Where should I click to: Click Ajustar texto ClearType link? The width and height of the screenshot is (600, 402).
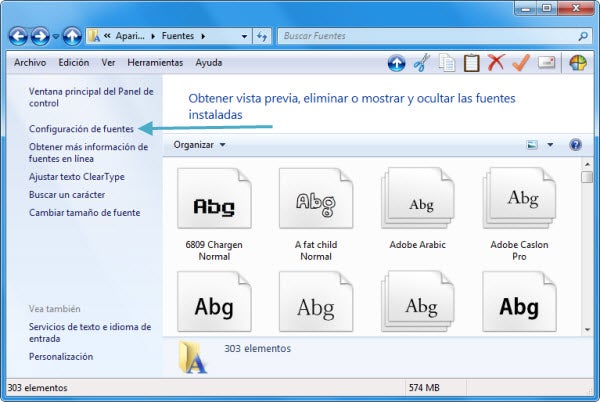pyautogui.click(x=78, y=176)
